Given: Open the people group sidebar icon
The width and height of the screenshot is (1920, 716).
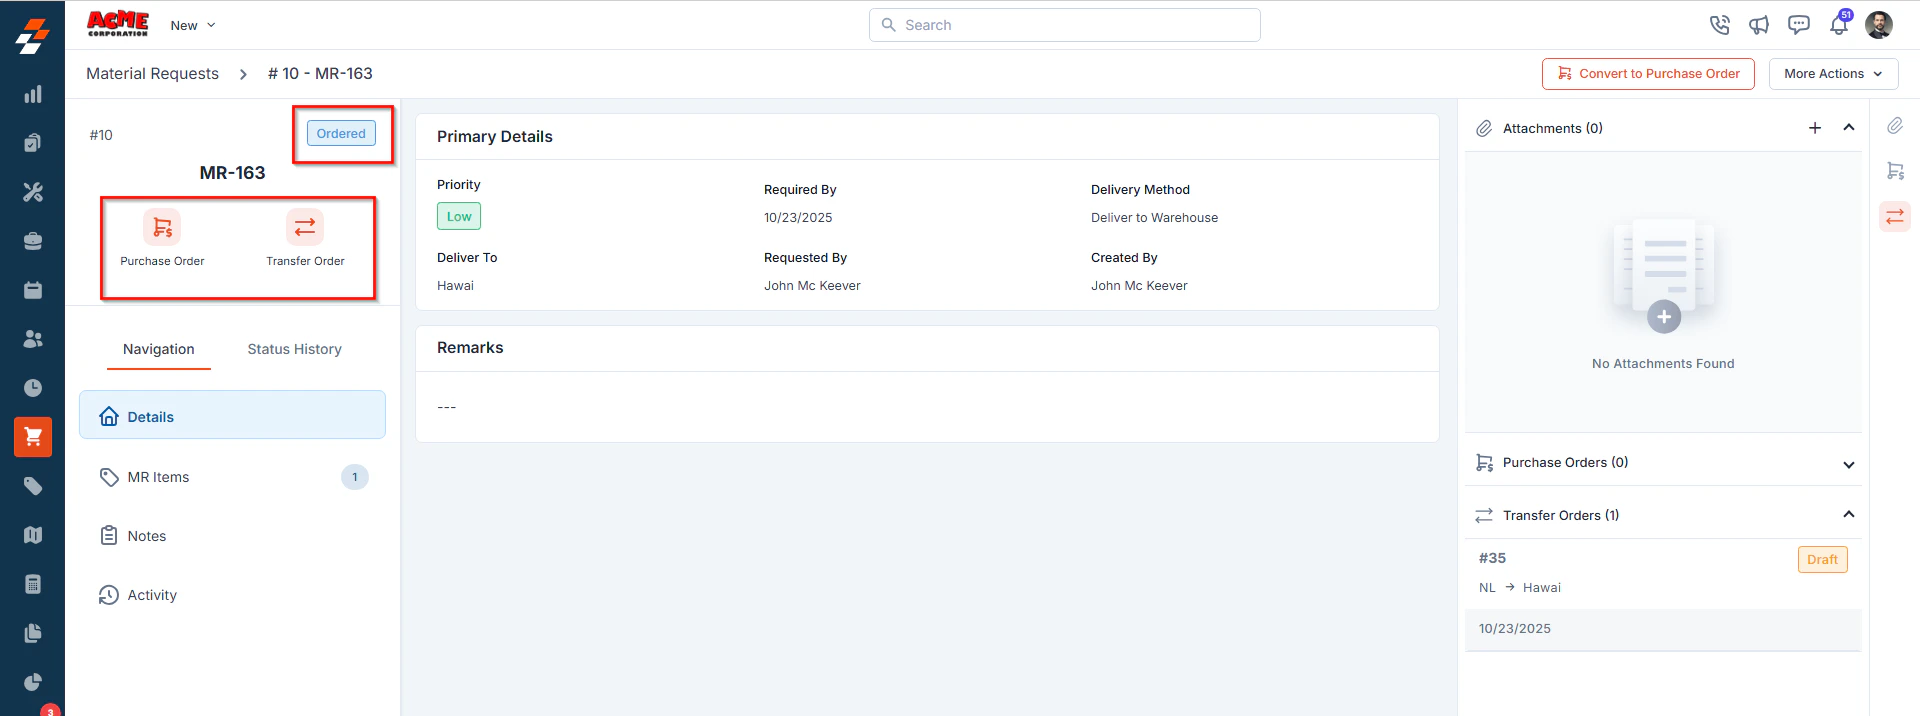Looking at the screenshot, I should click(x=33, y=339).
